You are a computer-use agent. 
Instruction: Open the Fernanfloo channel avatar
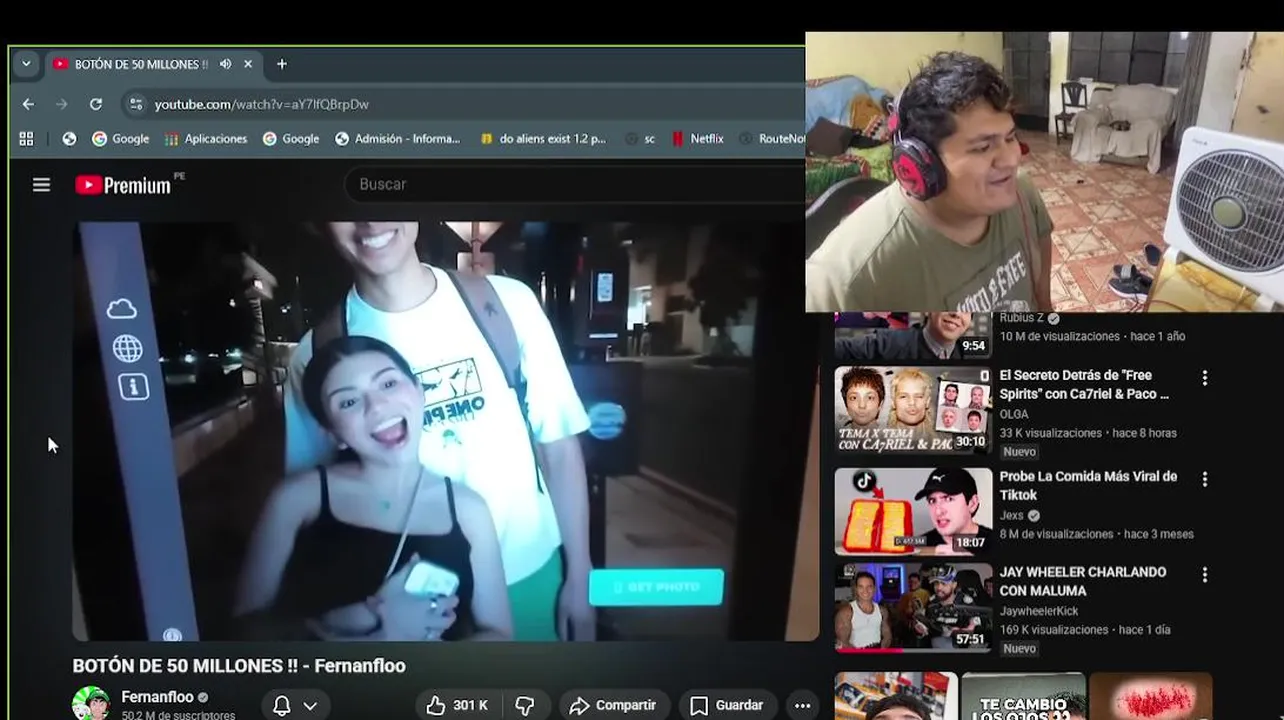tap(91, 702)
